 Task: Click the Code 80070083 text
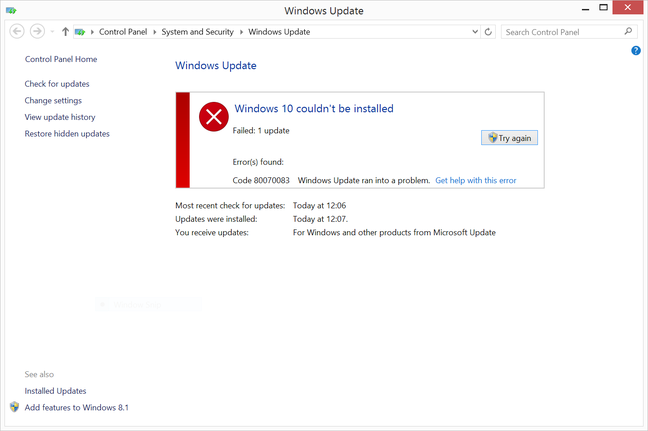[x=261, y=180]
